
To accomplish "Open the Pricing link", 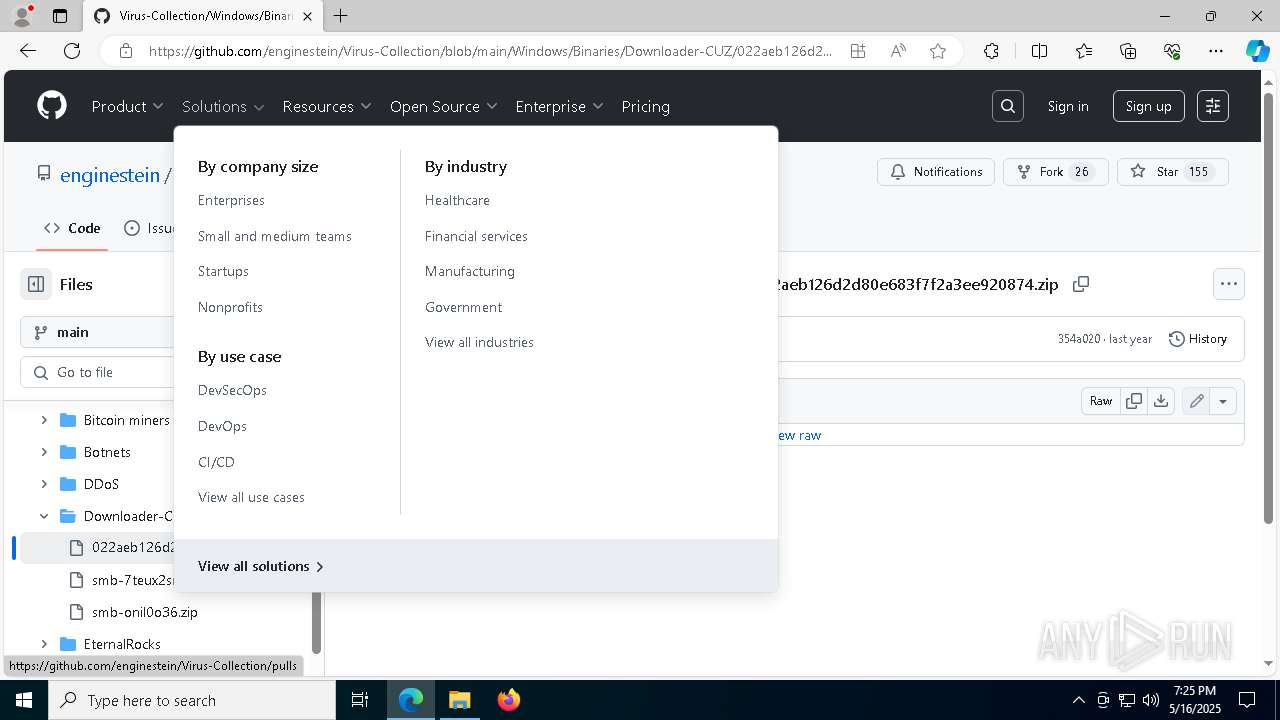I will [646, 106].
